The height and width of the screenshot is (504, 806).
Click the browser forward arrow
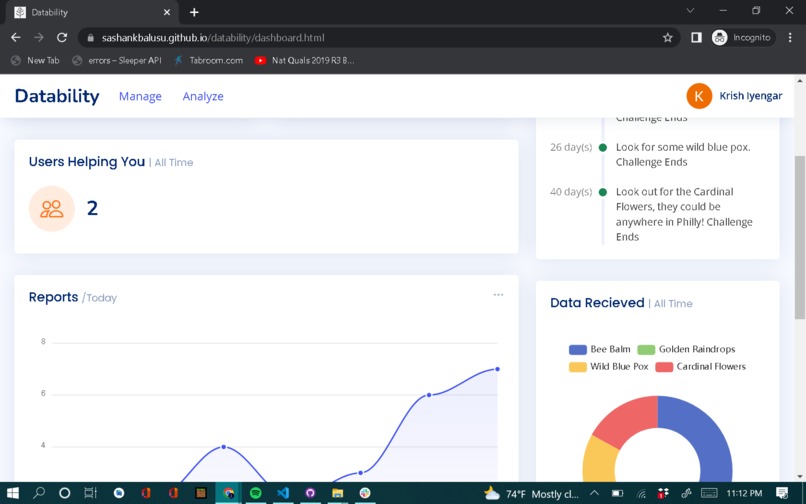(x=39, y=38)
